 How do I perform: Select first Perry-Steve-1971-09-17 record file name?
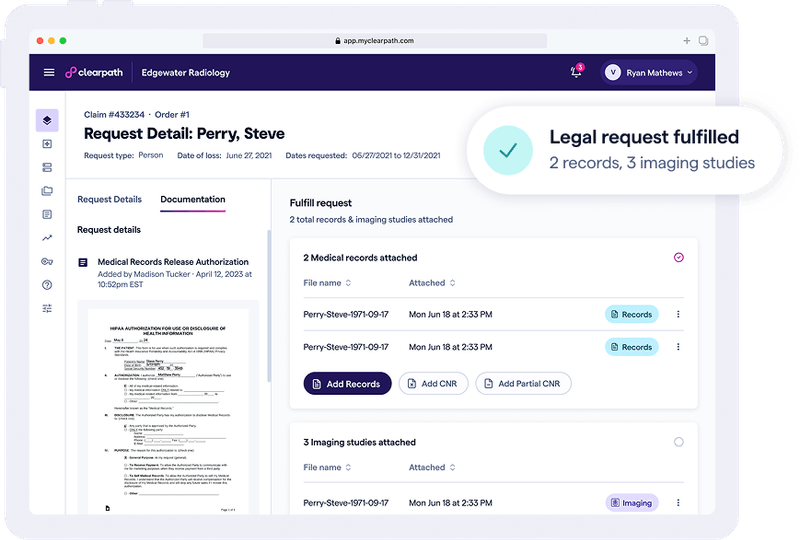(346, 314)
